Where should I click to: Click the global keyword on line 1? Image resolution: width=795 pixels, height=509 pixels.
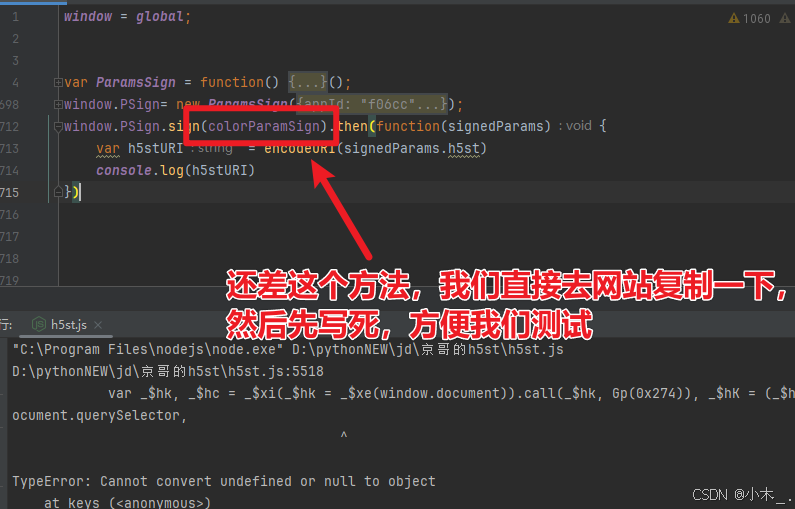(159, 17)
